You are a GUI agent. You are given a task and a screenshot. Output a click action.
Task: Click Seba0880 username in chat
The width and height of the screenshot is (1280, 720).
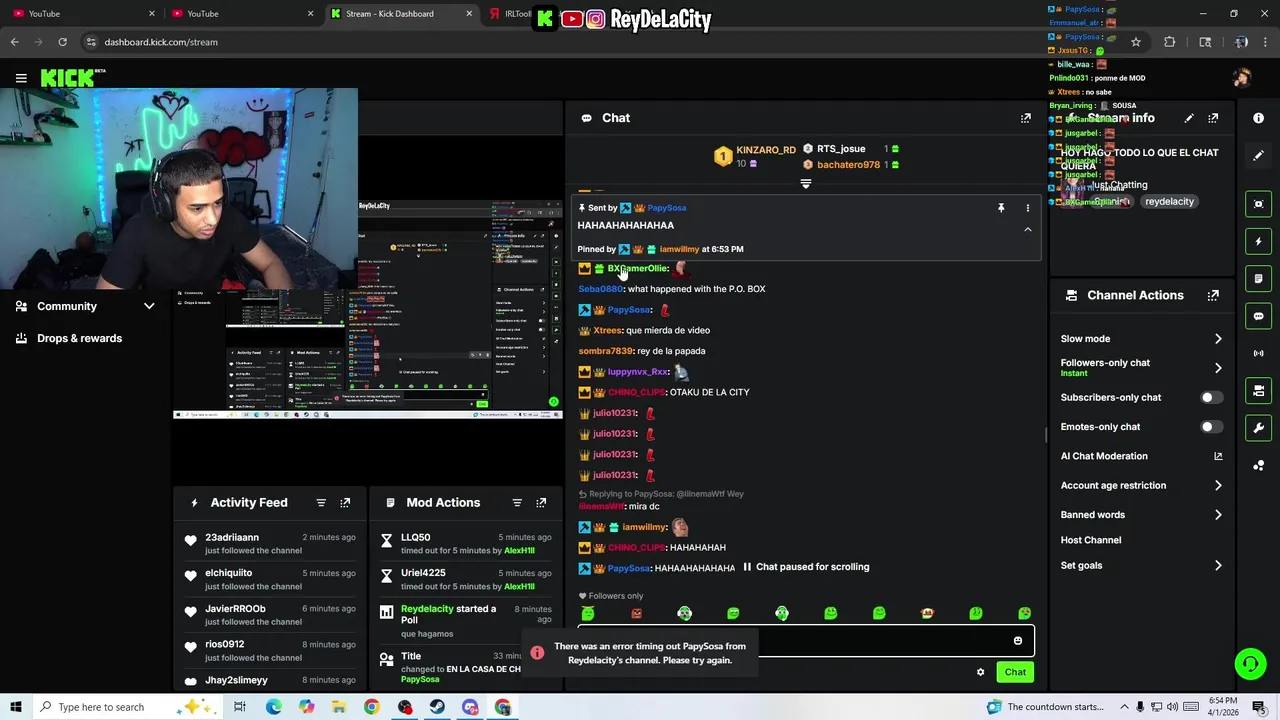pyautogui.click(x=600, y=289)
